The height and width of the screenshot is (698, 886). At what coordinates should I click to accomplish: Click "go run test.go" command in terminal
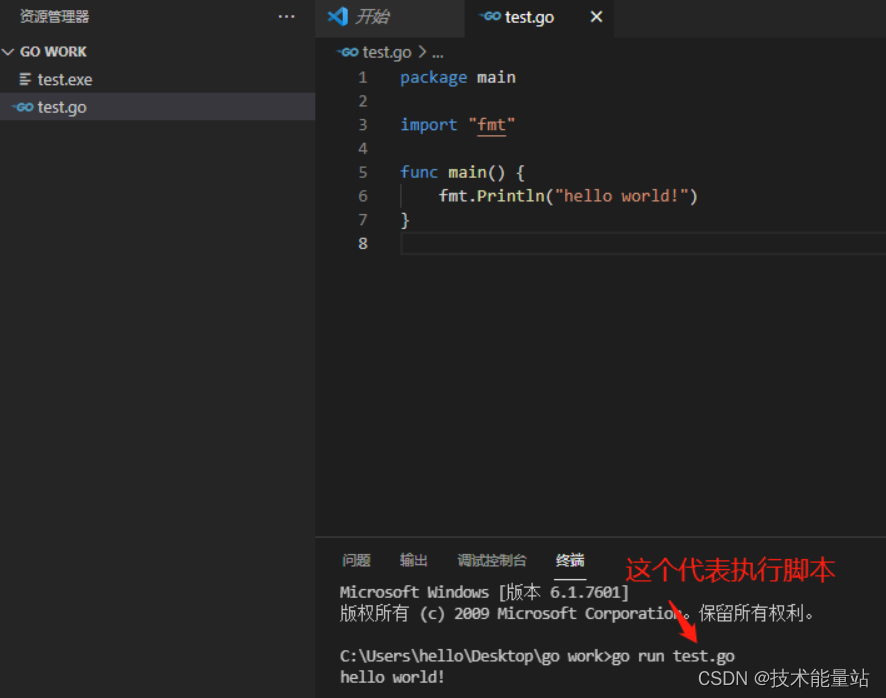[673, 656]
